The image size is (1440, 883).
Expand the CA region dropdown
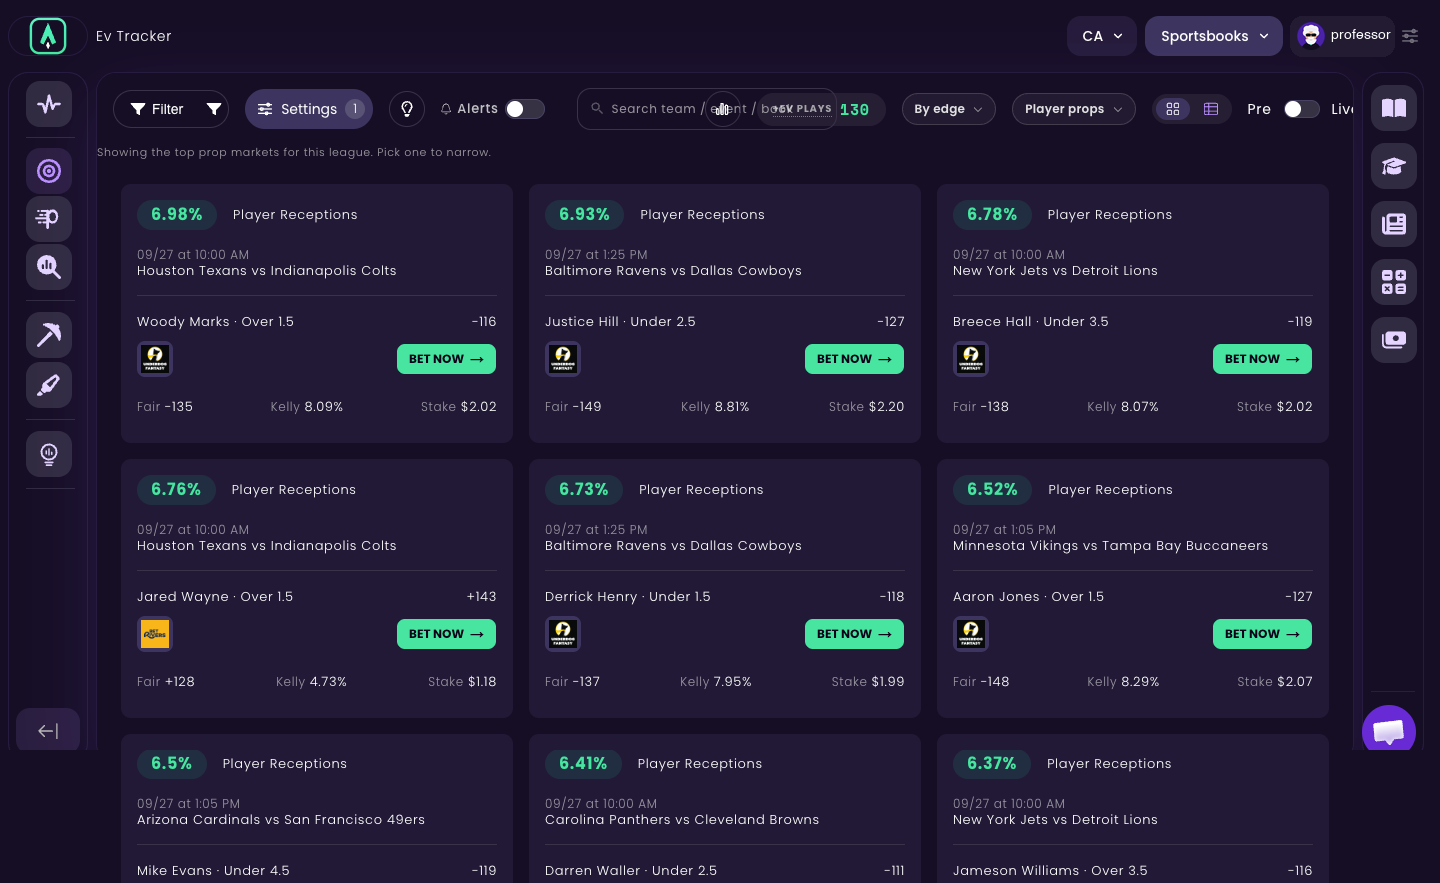pyautogui.click(x=1102, y=36)
